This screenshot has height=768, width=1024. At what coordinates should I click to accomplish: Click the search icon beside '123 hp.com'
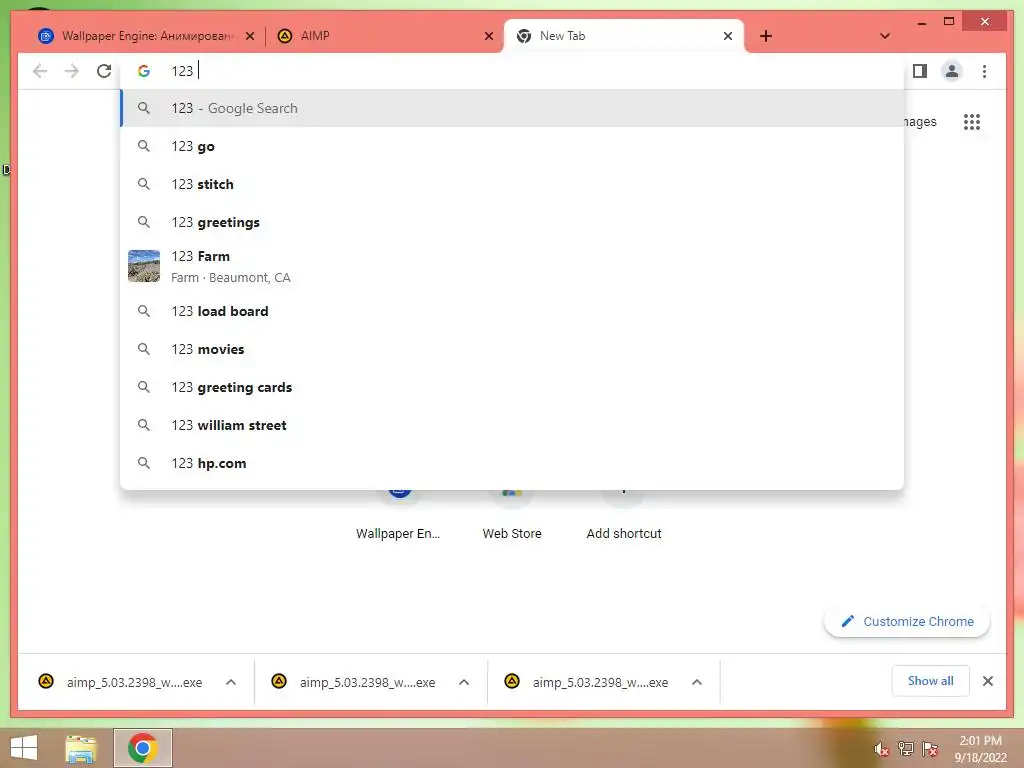tap(144, 462)
